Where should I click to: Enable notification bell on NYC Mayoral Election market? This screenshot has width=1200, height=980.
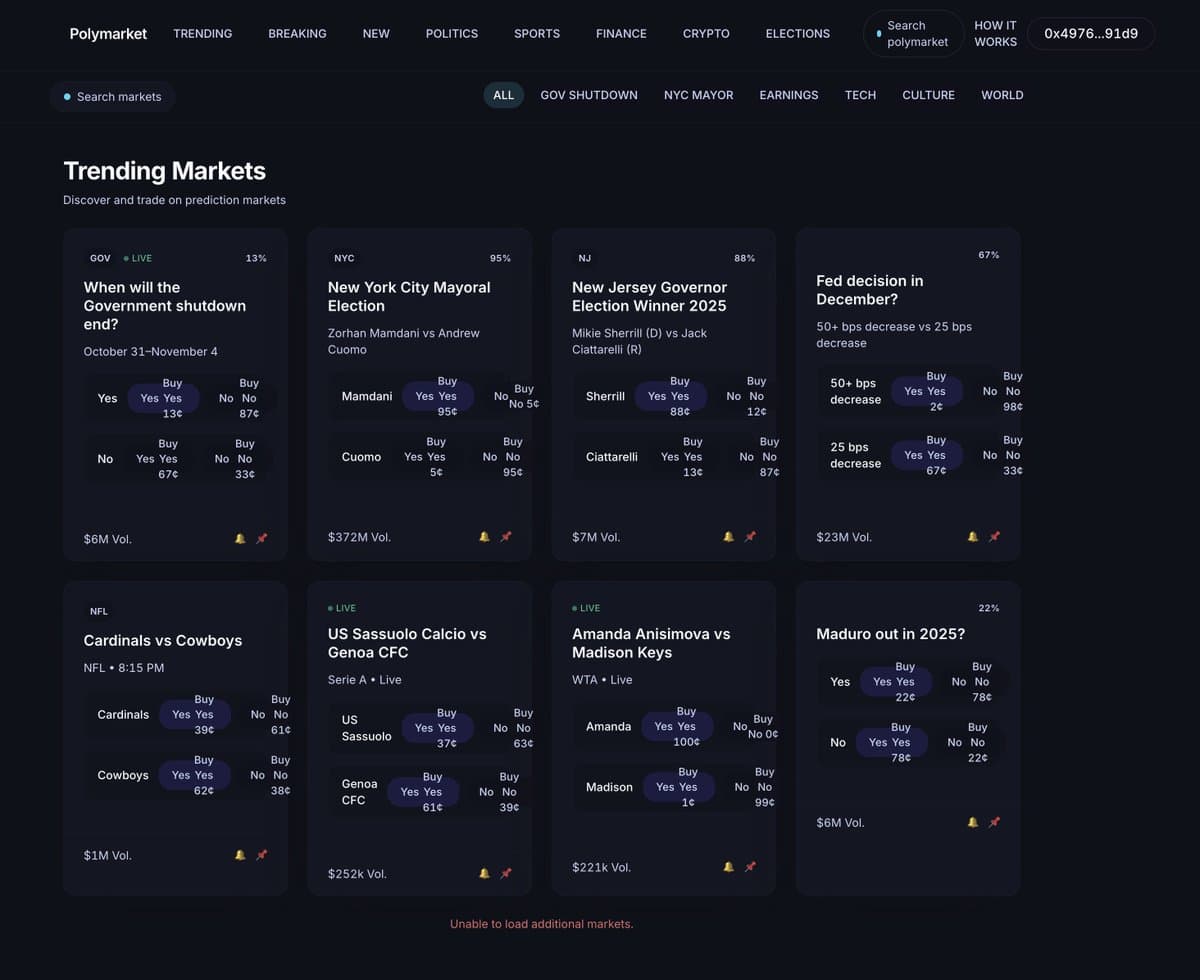click(484, 536)
